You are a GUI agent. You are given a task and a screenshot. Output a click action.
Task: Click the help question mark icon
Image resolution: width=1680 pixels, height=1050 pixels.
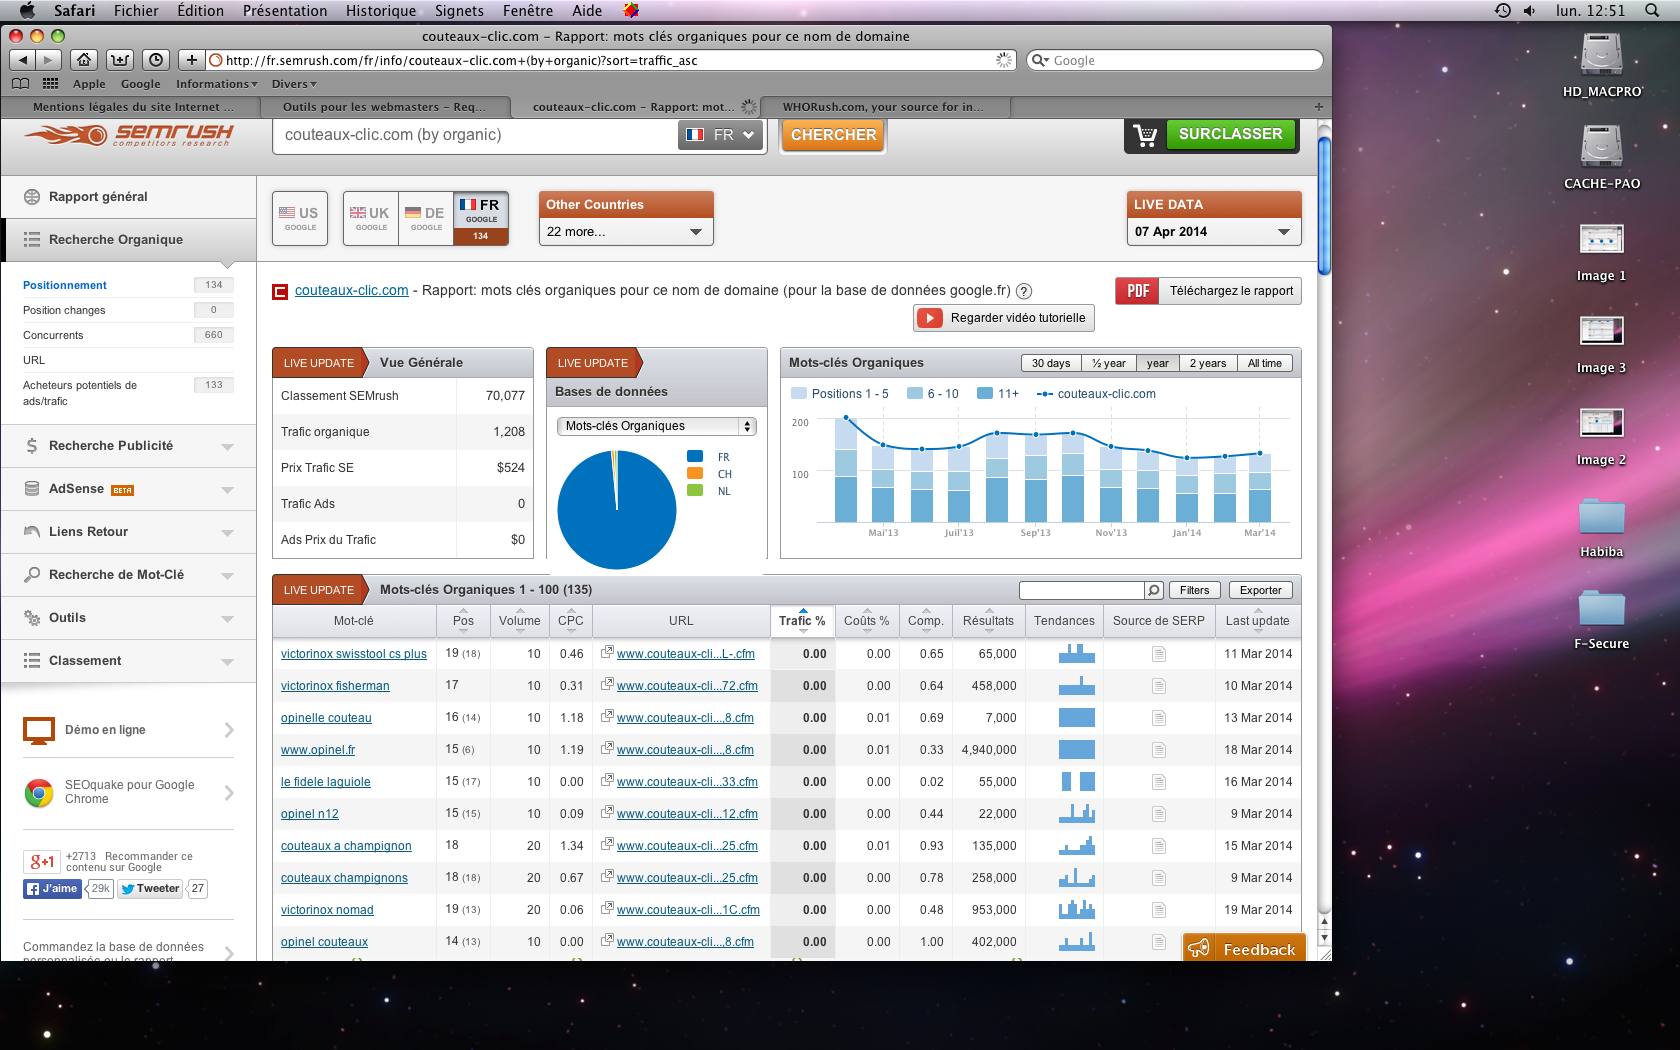coord(1024,291)
